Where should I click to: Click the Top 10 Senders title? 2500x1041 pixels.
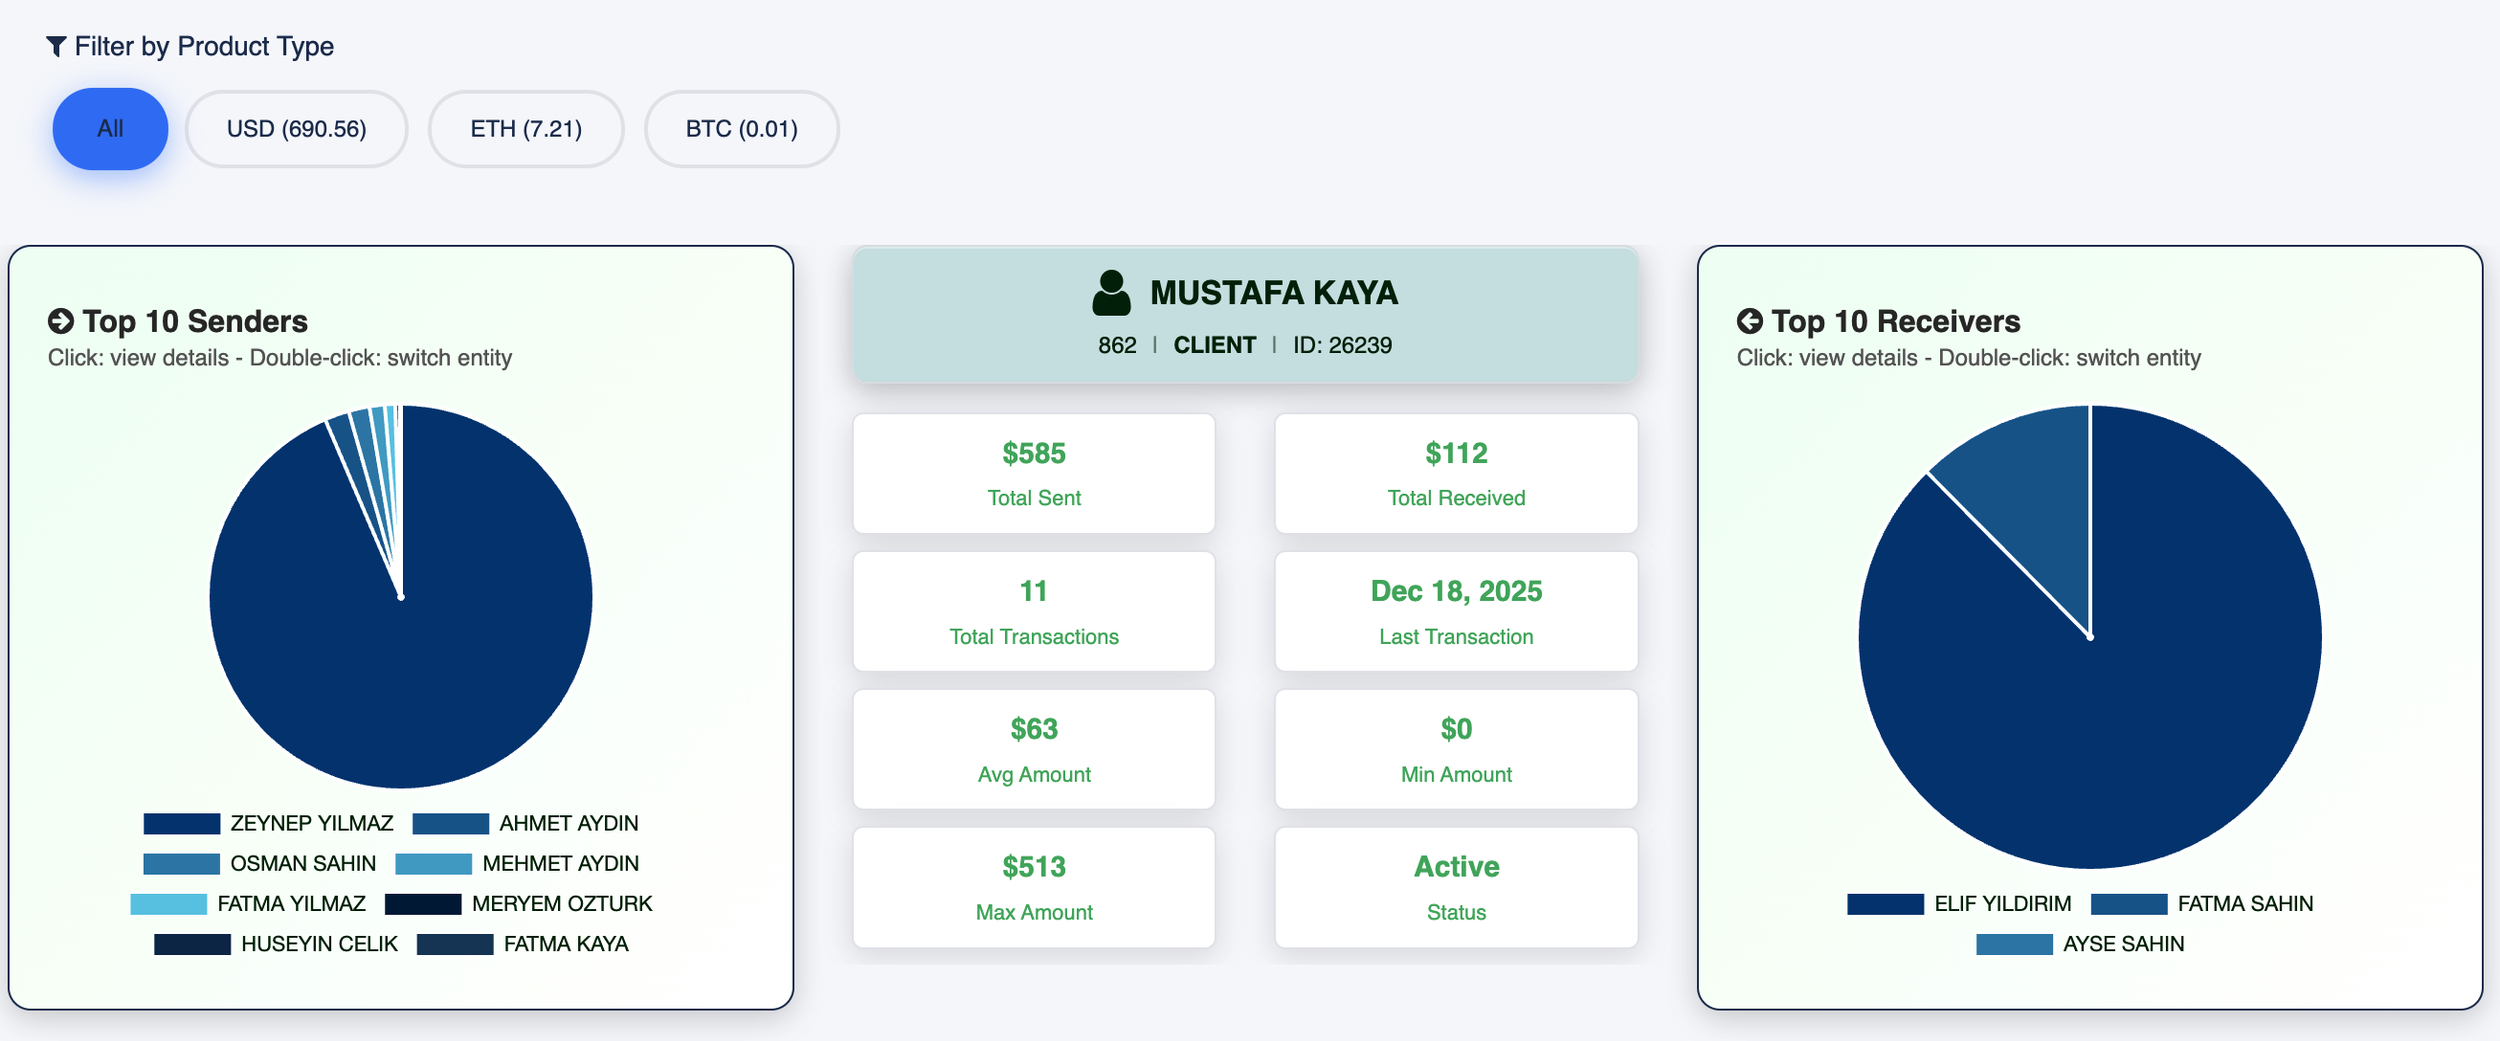tap(195, 321)
